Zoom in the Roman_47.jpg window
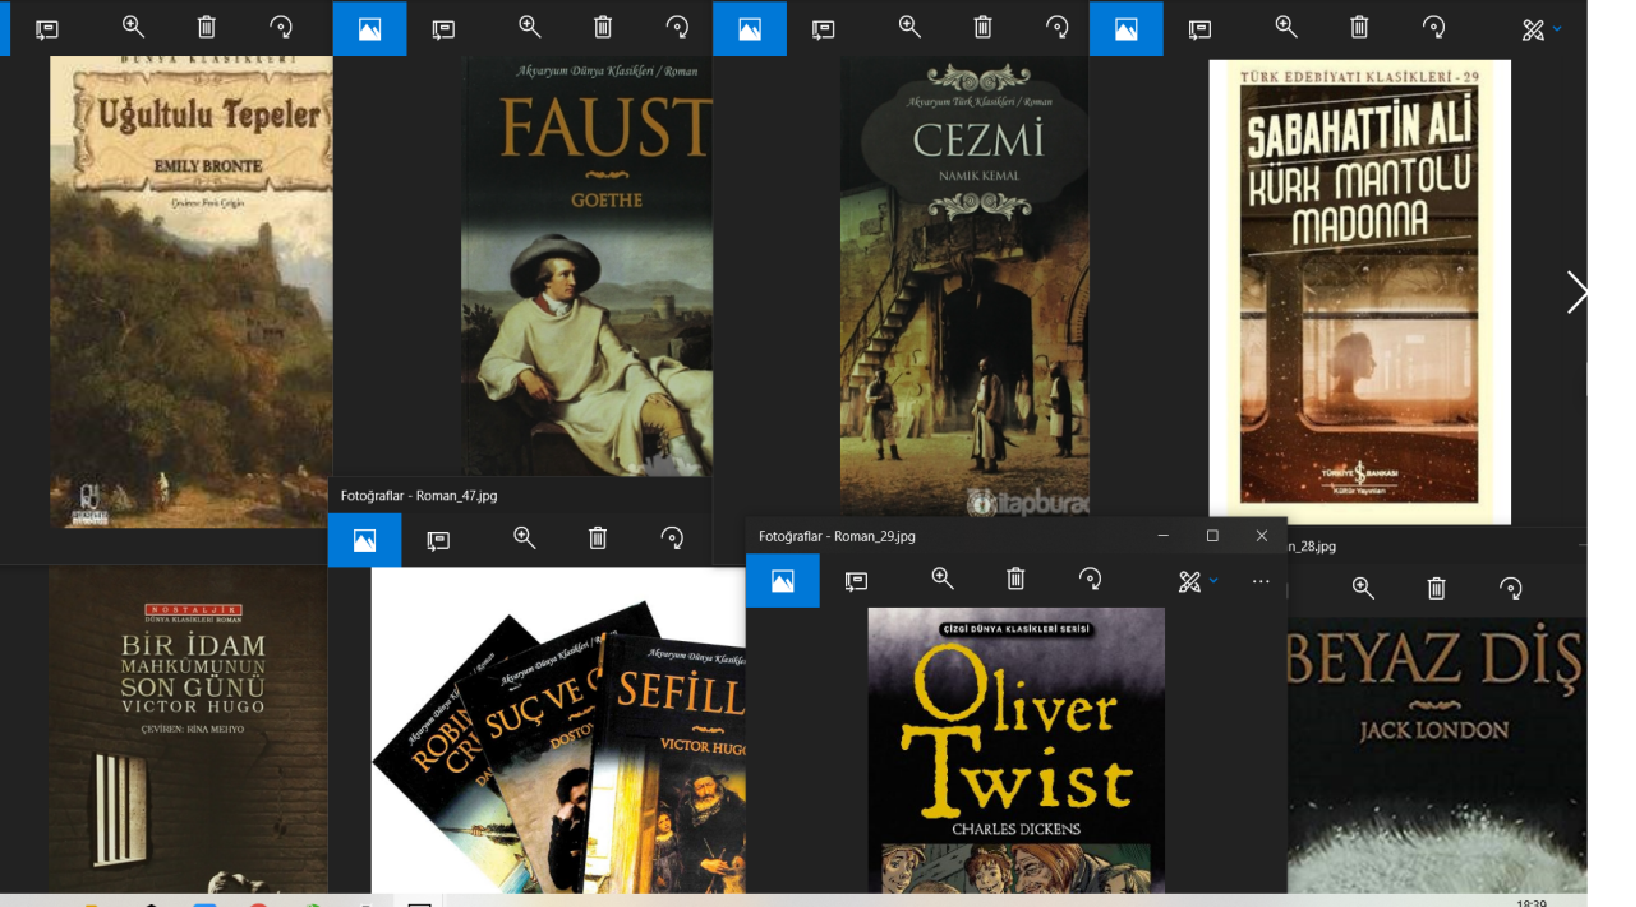 [524, 538]
